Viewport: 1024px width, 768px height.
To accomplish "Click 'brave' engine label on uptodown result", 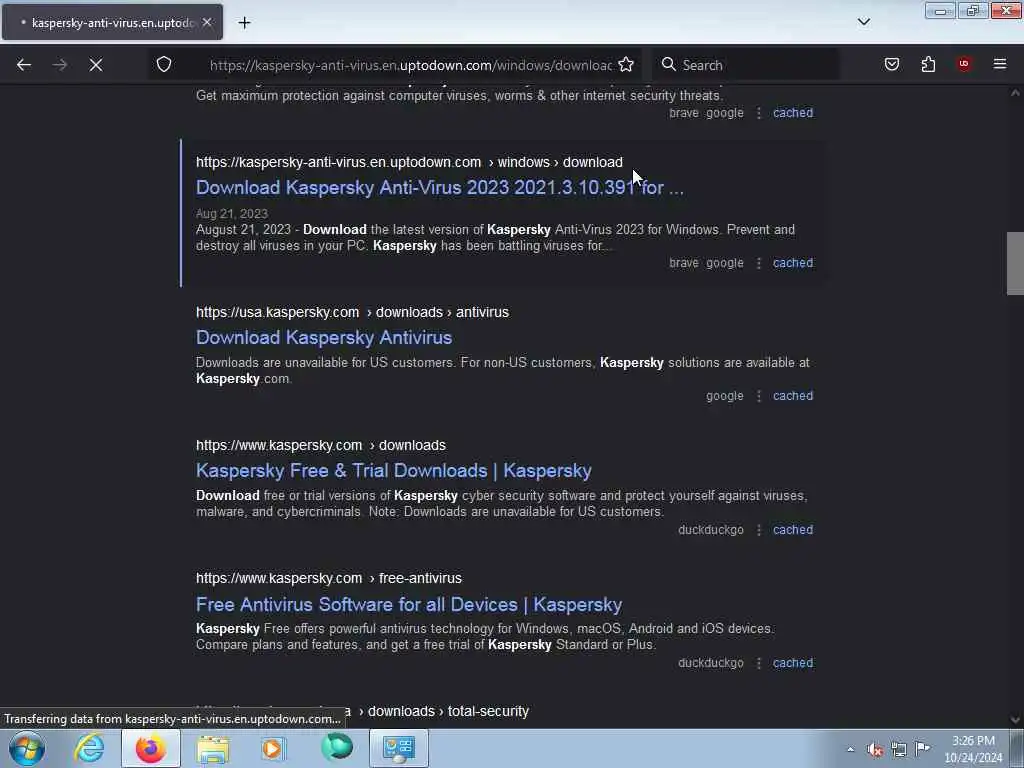I will click(x=684, y=263).
